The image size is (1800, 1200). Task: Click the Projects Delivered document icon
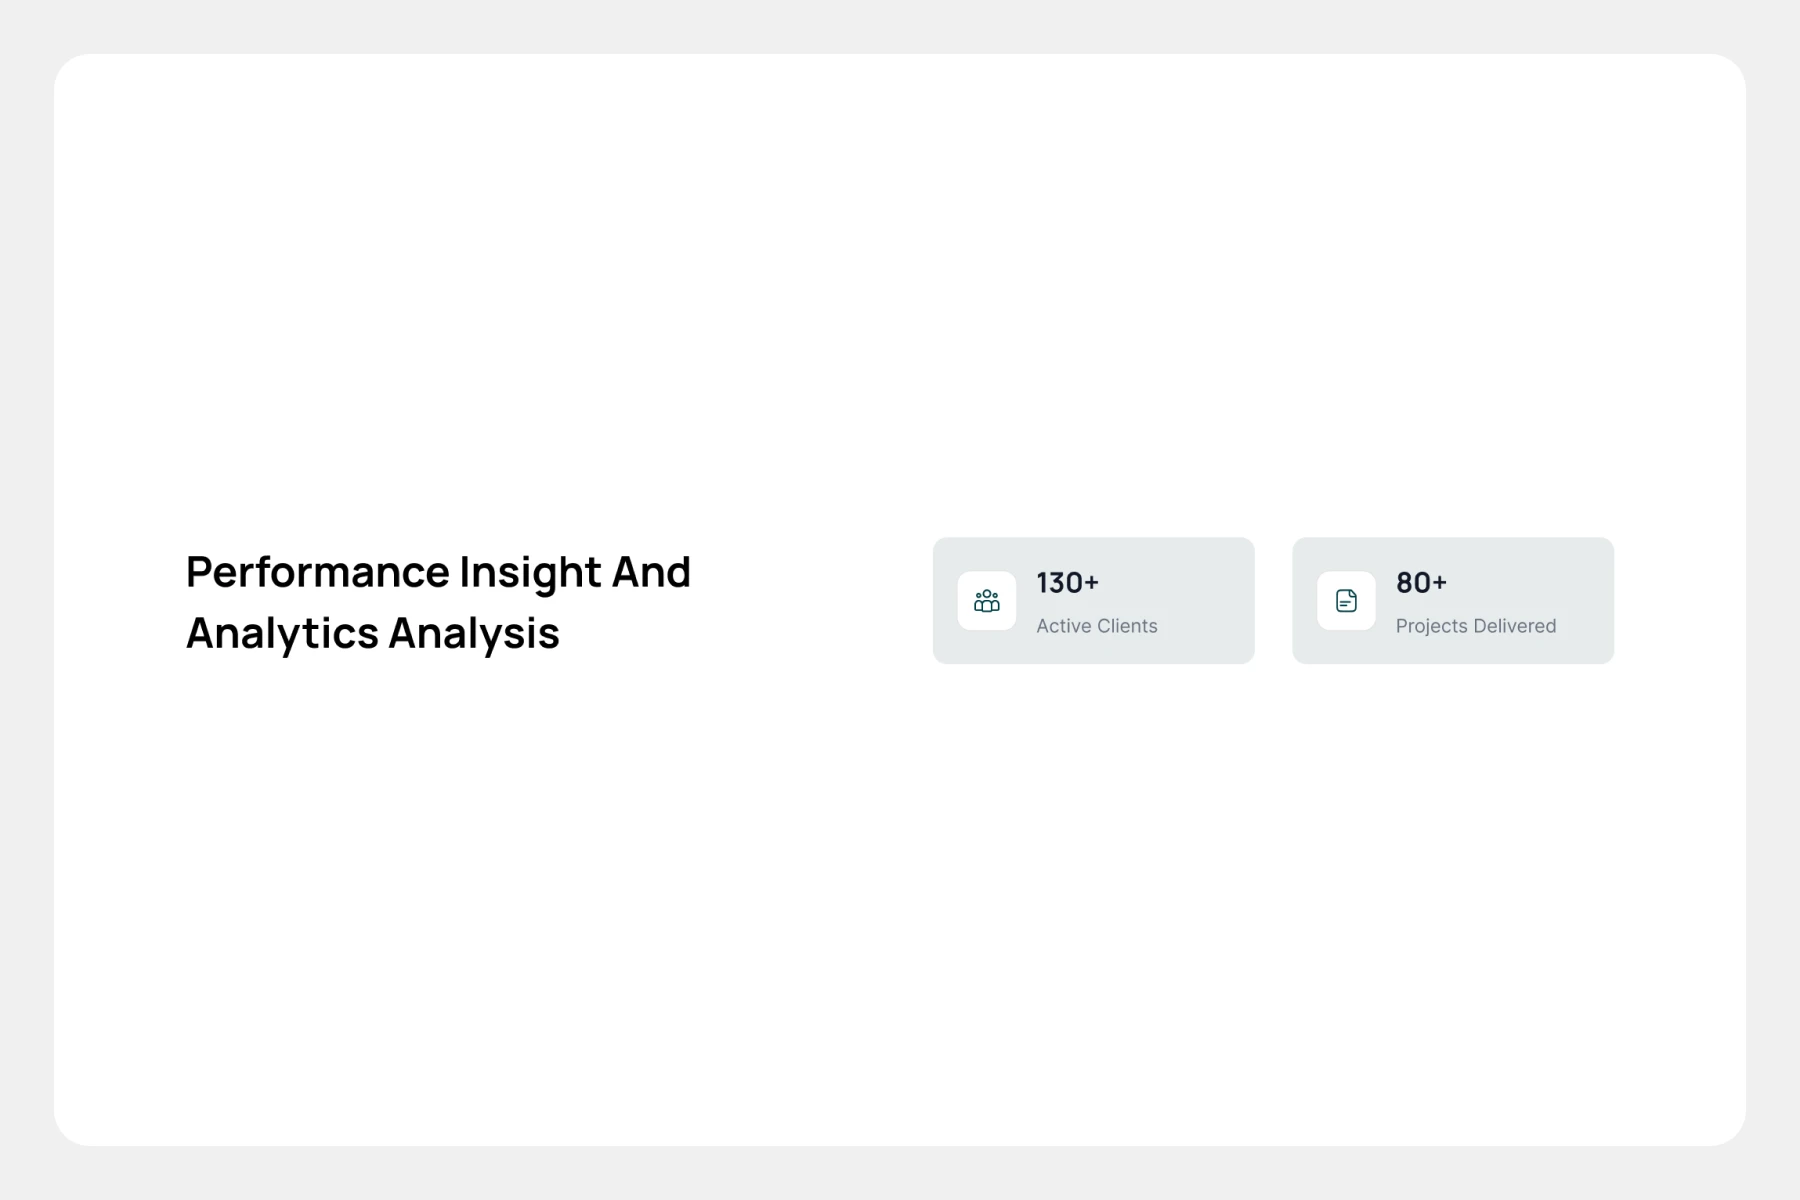tap(1346, 601)
